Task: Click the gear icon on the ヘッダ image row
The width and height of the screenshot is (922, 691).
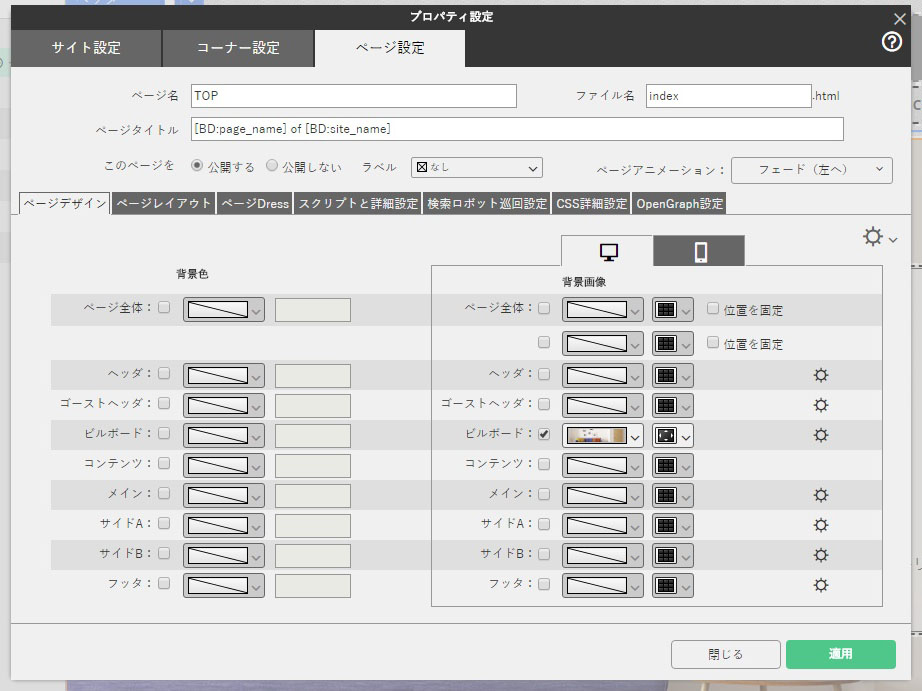Action: tap(820, 375)
